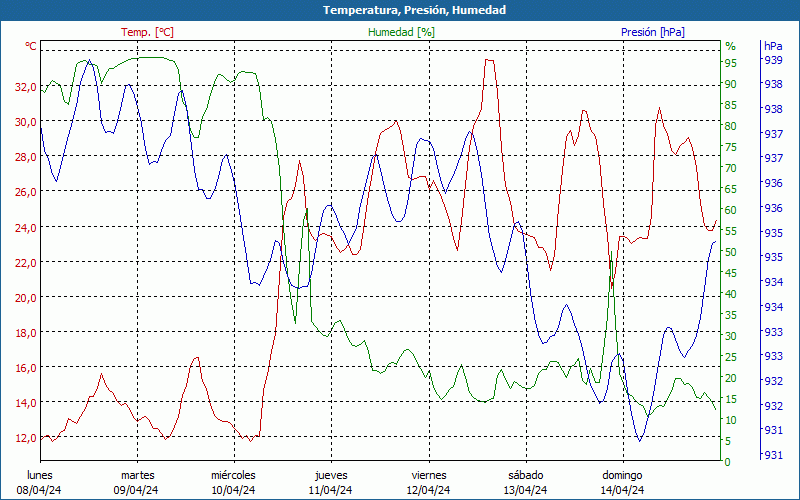Screen dimensions: 800x500
Task: Click the green "%" axis unit label
Action: [731, 46]
